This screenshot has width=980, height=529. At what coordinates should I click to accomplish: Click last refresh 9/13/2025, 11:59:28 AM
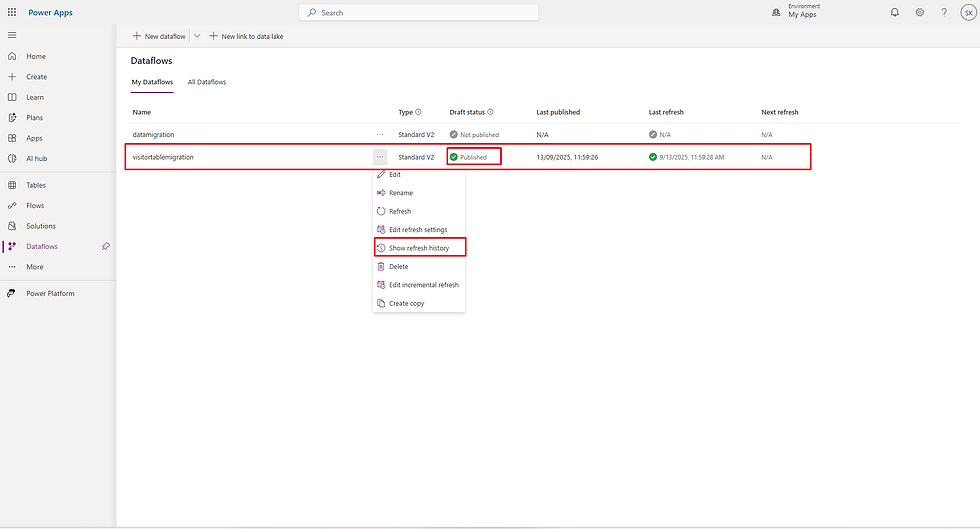coord(691,157)
